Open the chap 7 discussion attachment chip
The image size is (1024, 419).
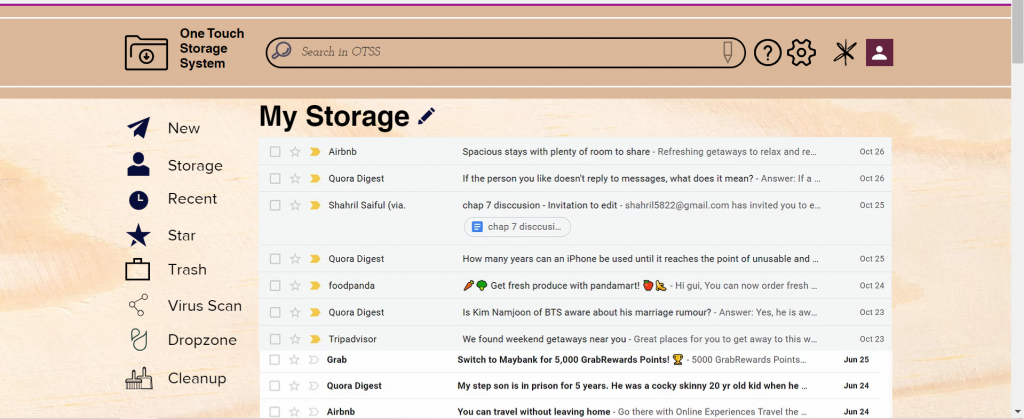(518, 227)
